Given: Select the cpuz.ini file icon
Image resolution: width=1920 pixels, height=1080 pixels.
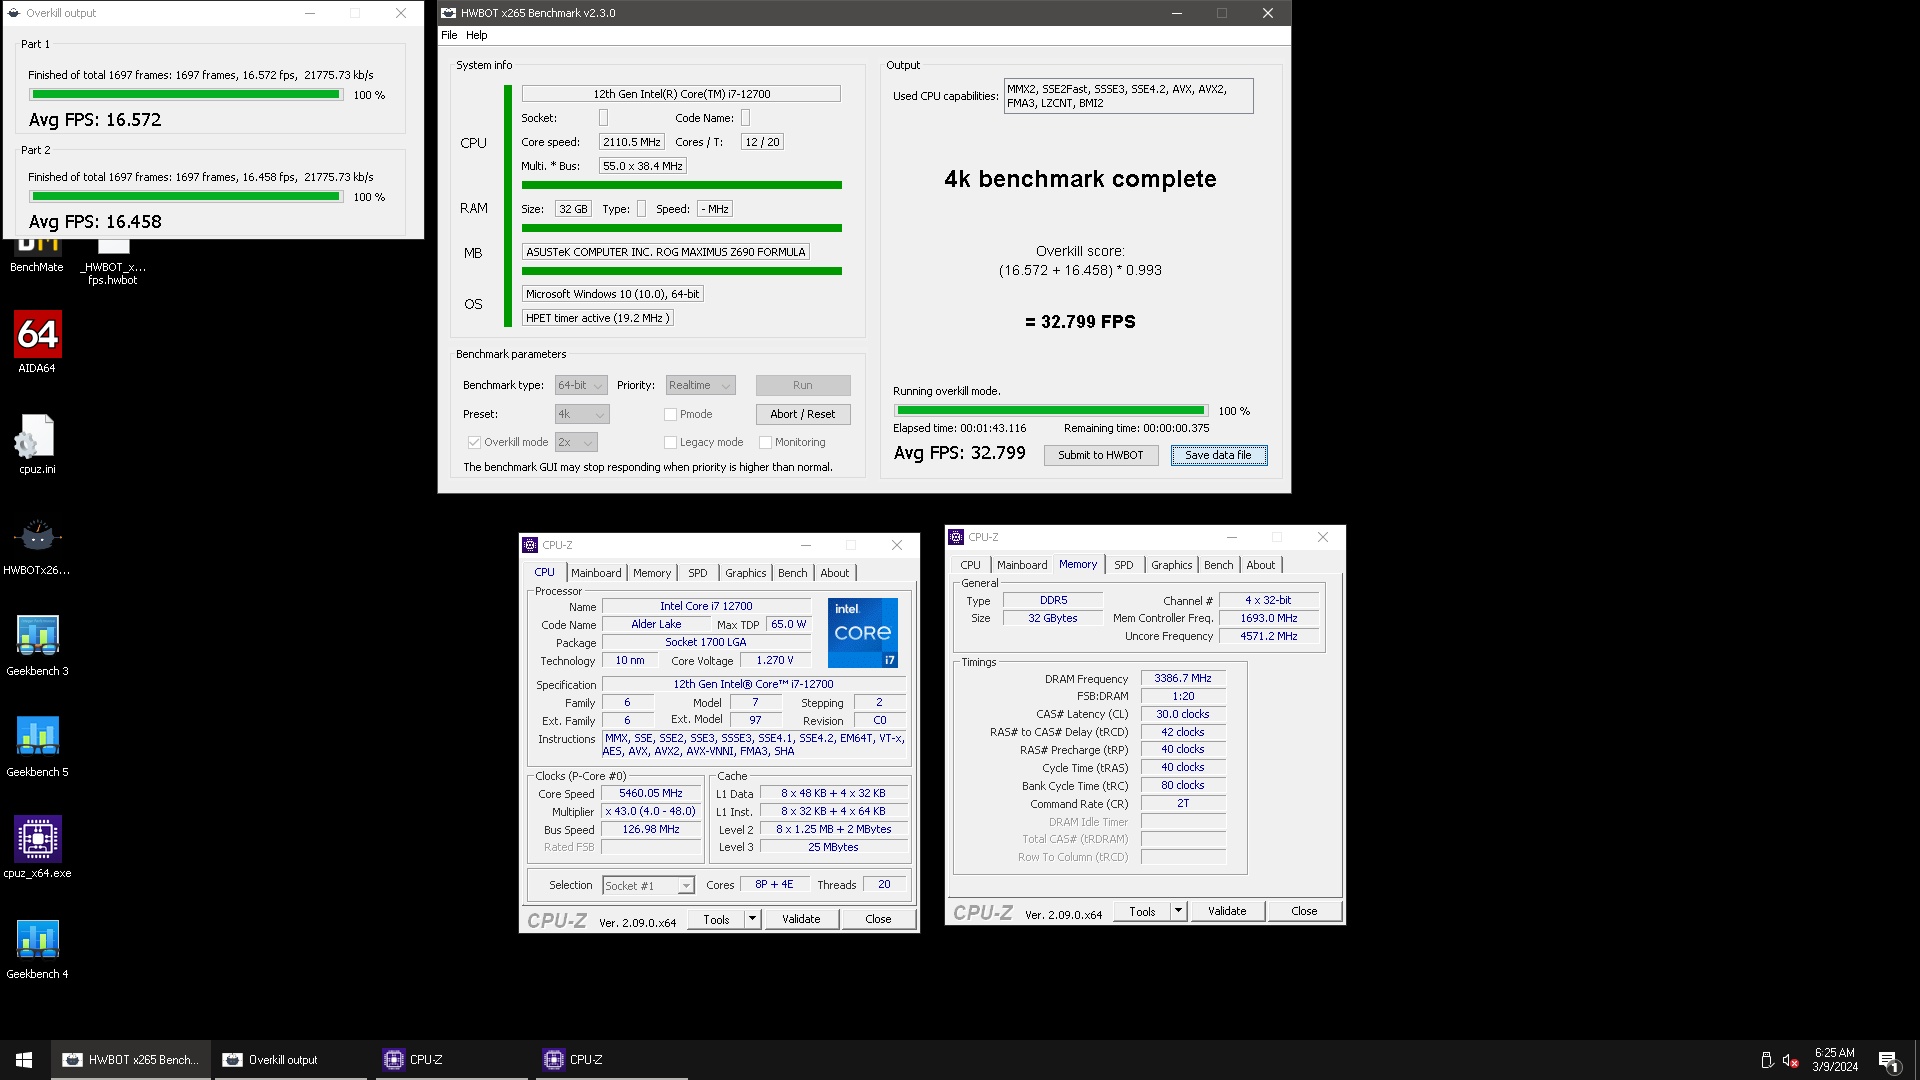Looking at the screenshot, I should click(x=37, y=444).
